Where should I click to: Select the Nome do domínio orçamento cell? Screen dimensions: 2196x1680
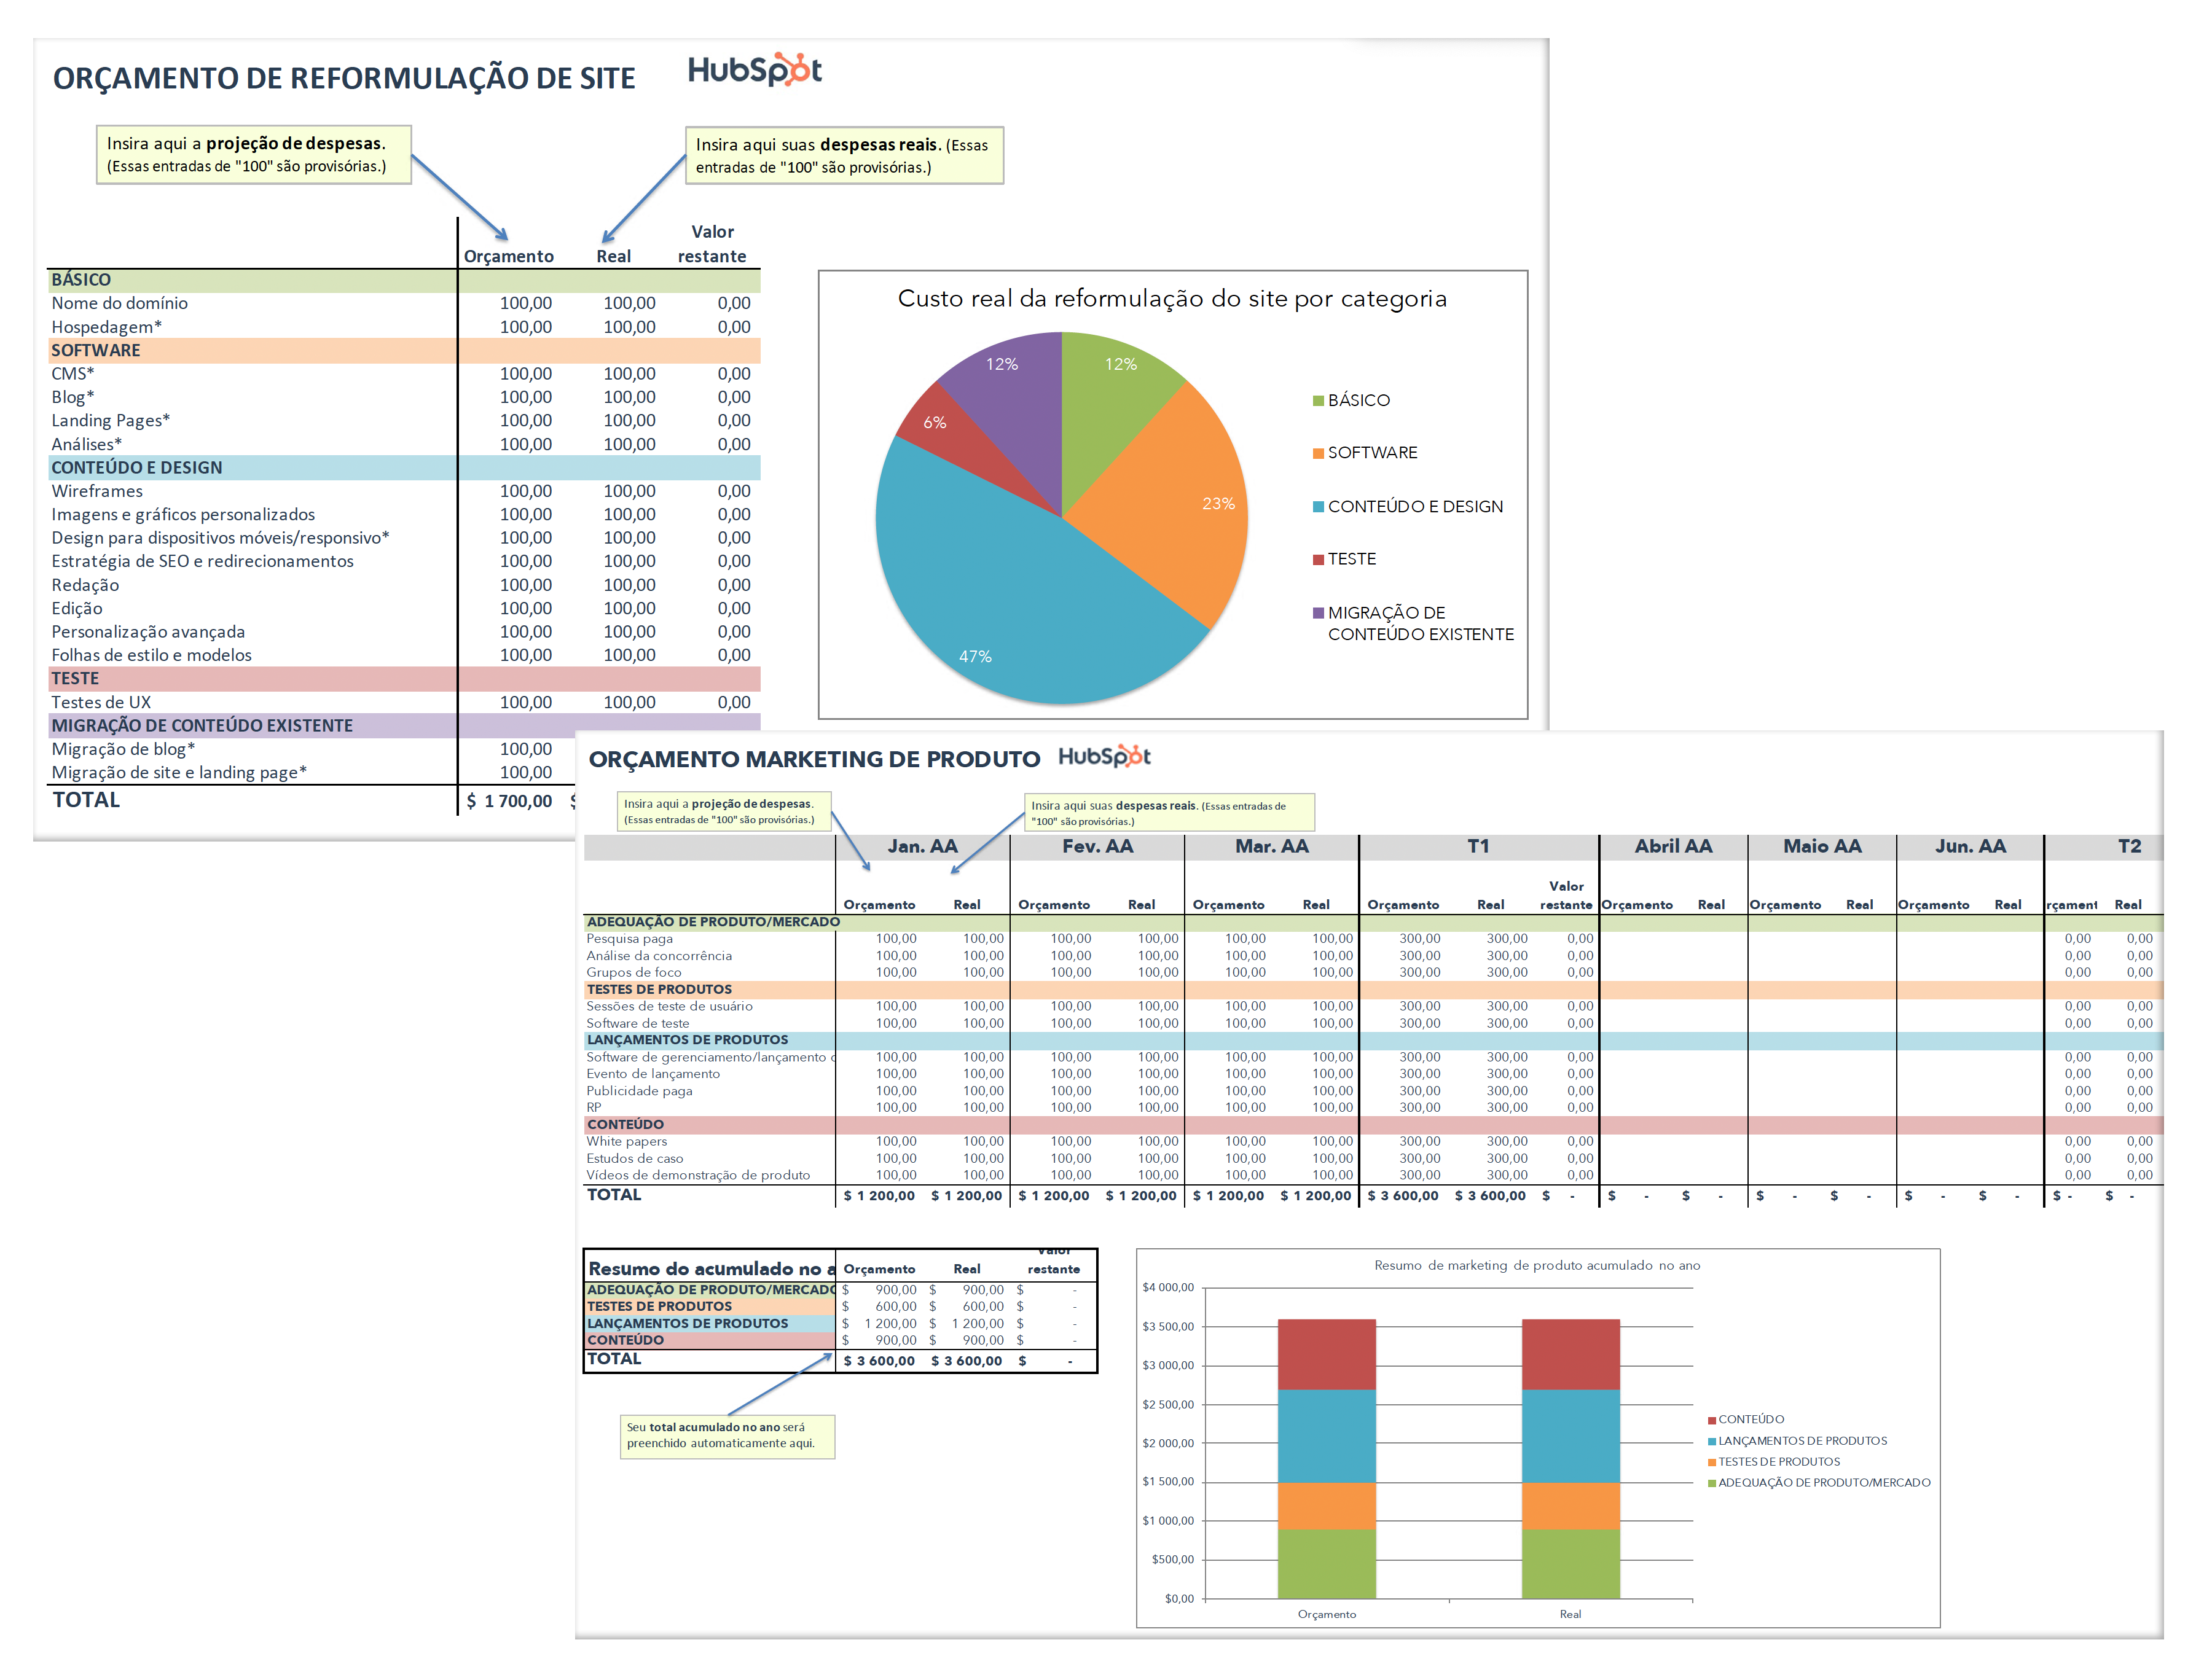tap(525, 303)
